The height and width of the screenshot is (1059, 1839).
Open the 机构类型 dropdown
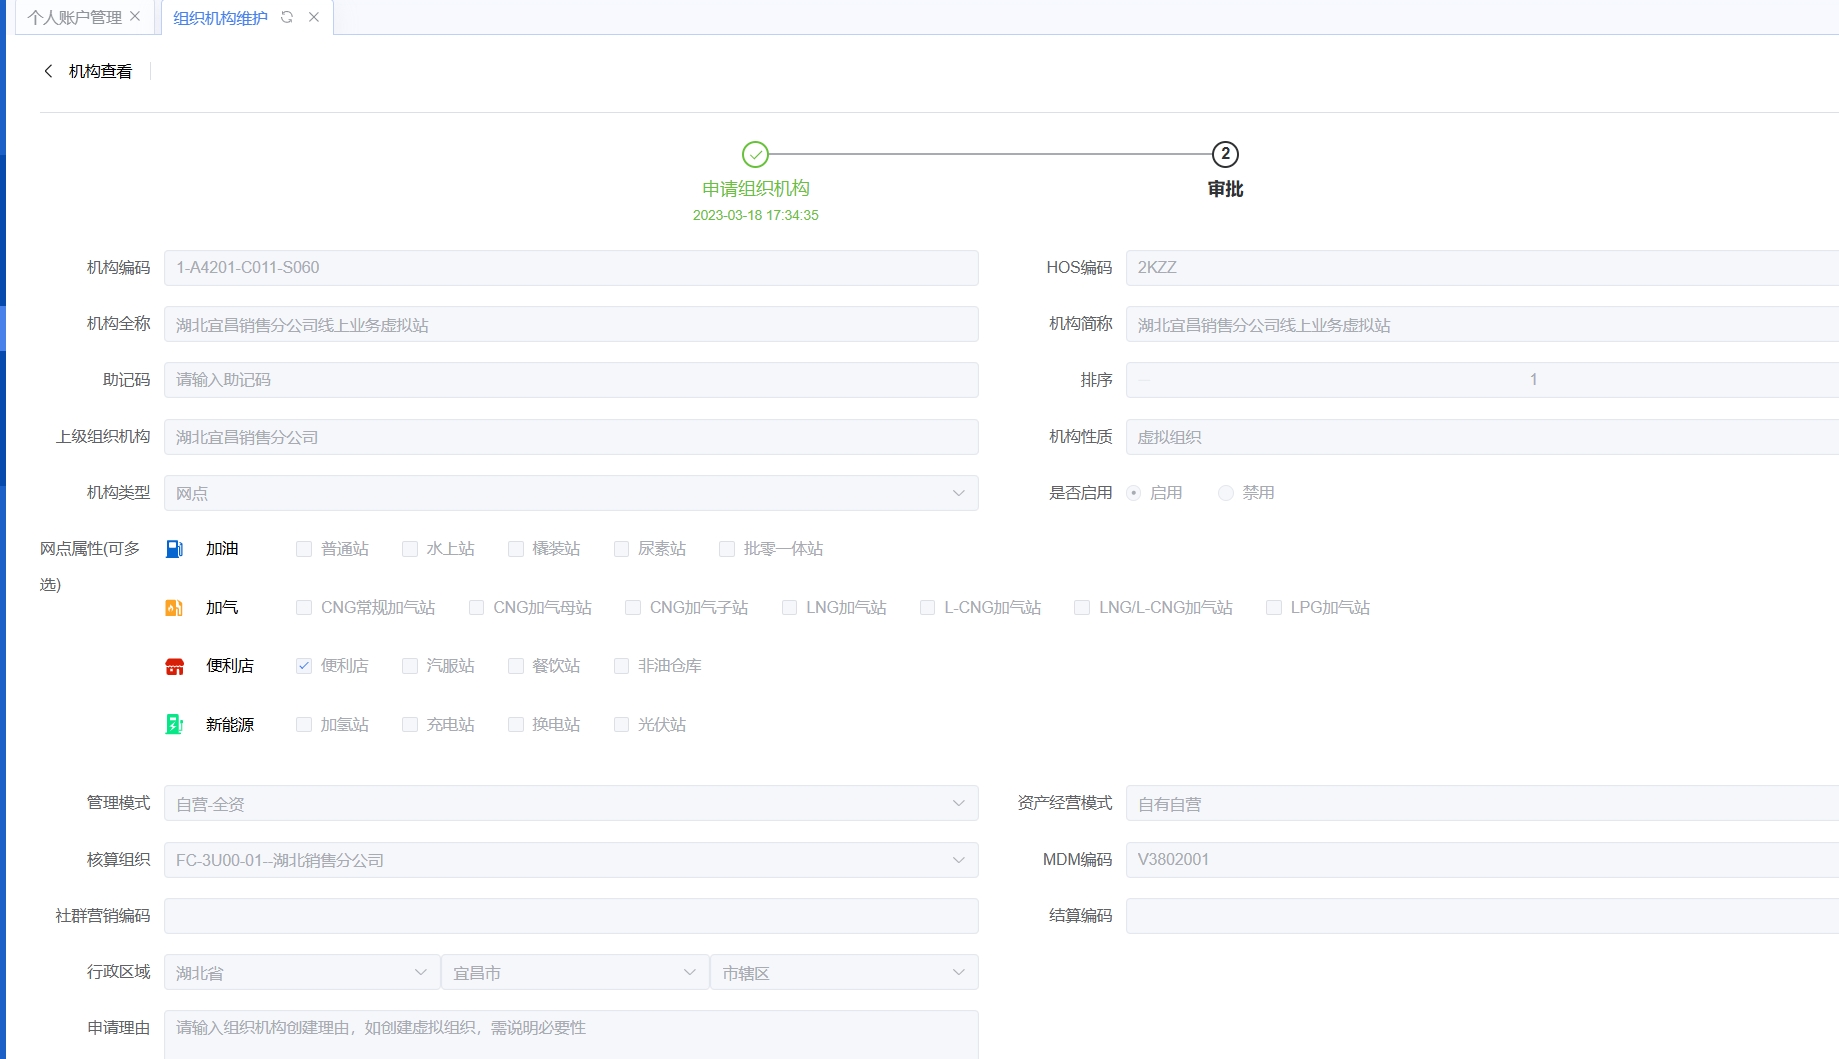[570, 493]
